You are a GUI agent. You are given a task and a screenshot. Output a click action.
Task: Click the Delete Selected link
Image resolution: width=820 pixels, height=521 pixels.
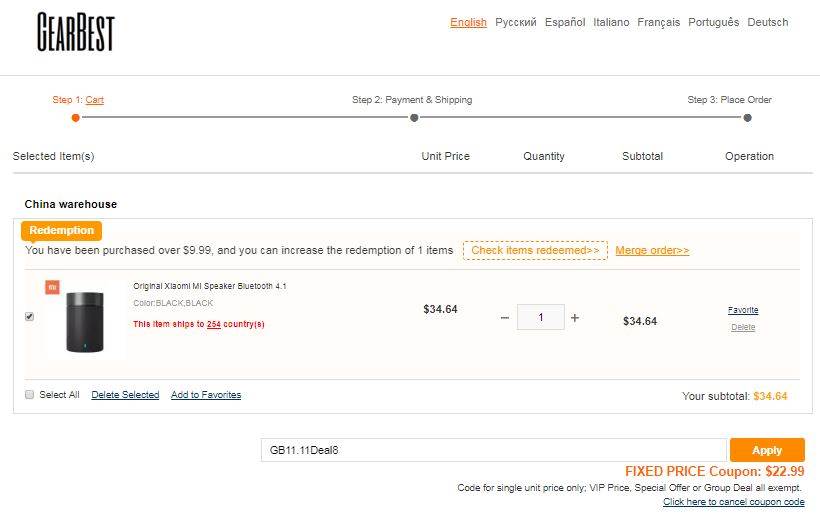tap(125, 395)
